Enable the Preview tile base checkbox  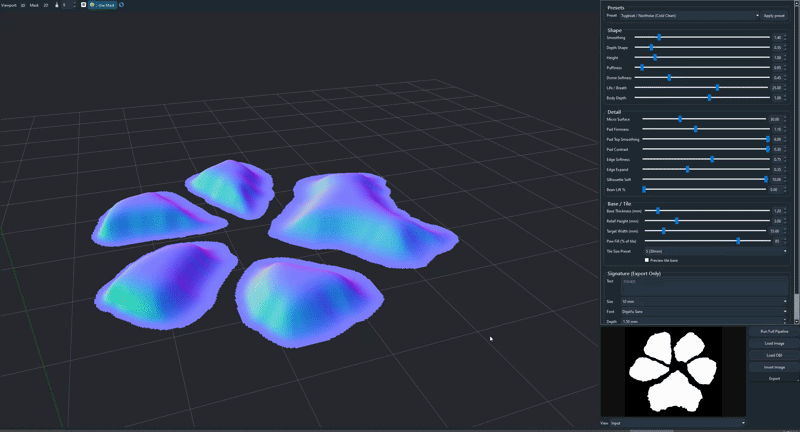(647, 260)
